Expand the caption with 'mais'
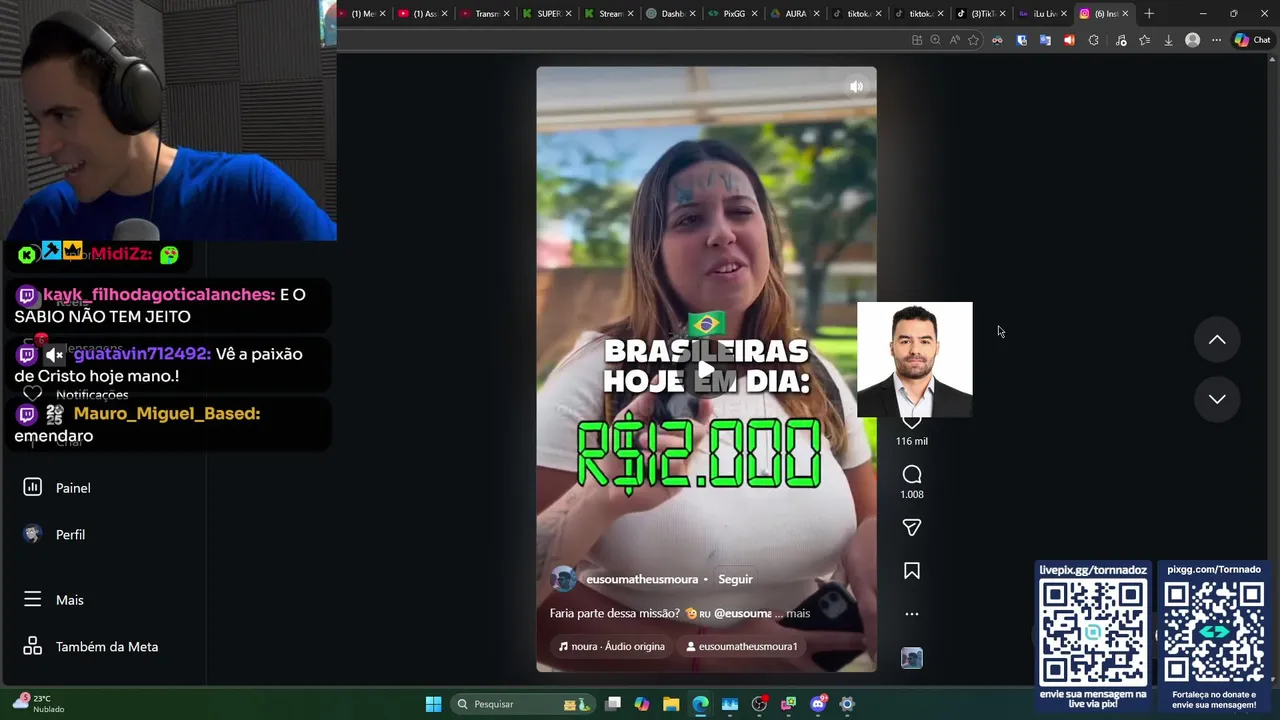The width and height of the screenshot is (1280, 720). (x=798, y=613)
